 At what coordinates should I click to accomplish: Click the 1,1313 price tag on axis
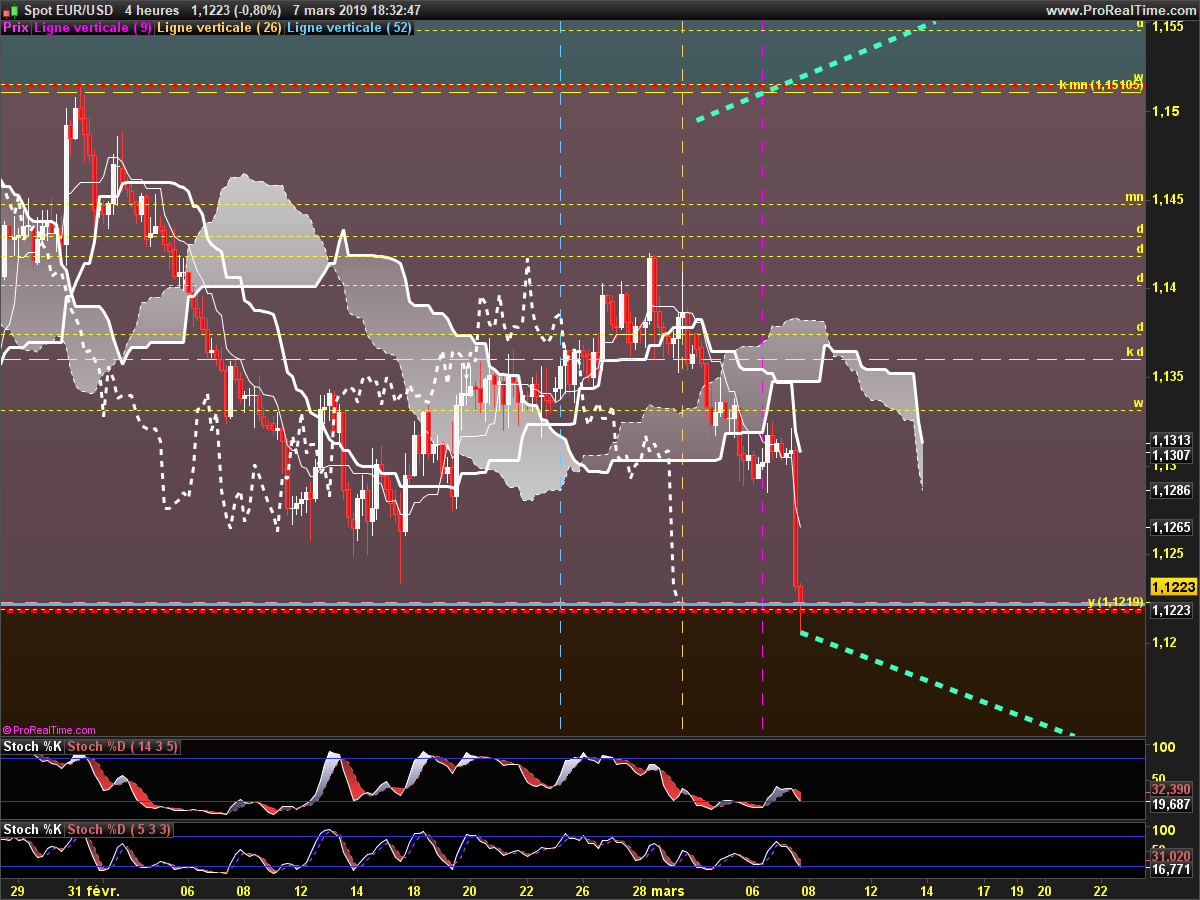1170,440
